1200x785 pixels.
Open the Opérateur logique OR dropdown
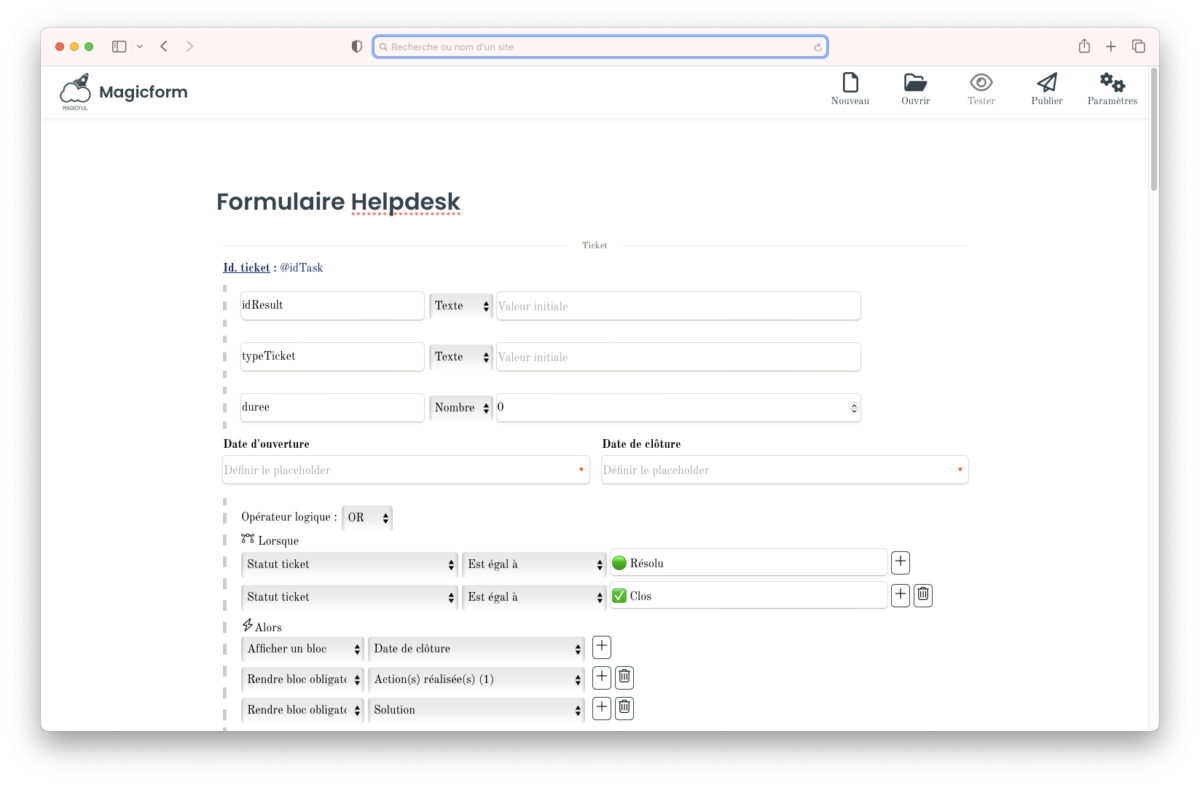click(367, 518)
